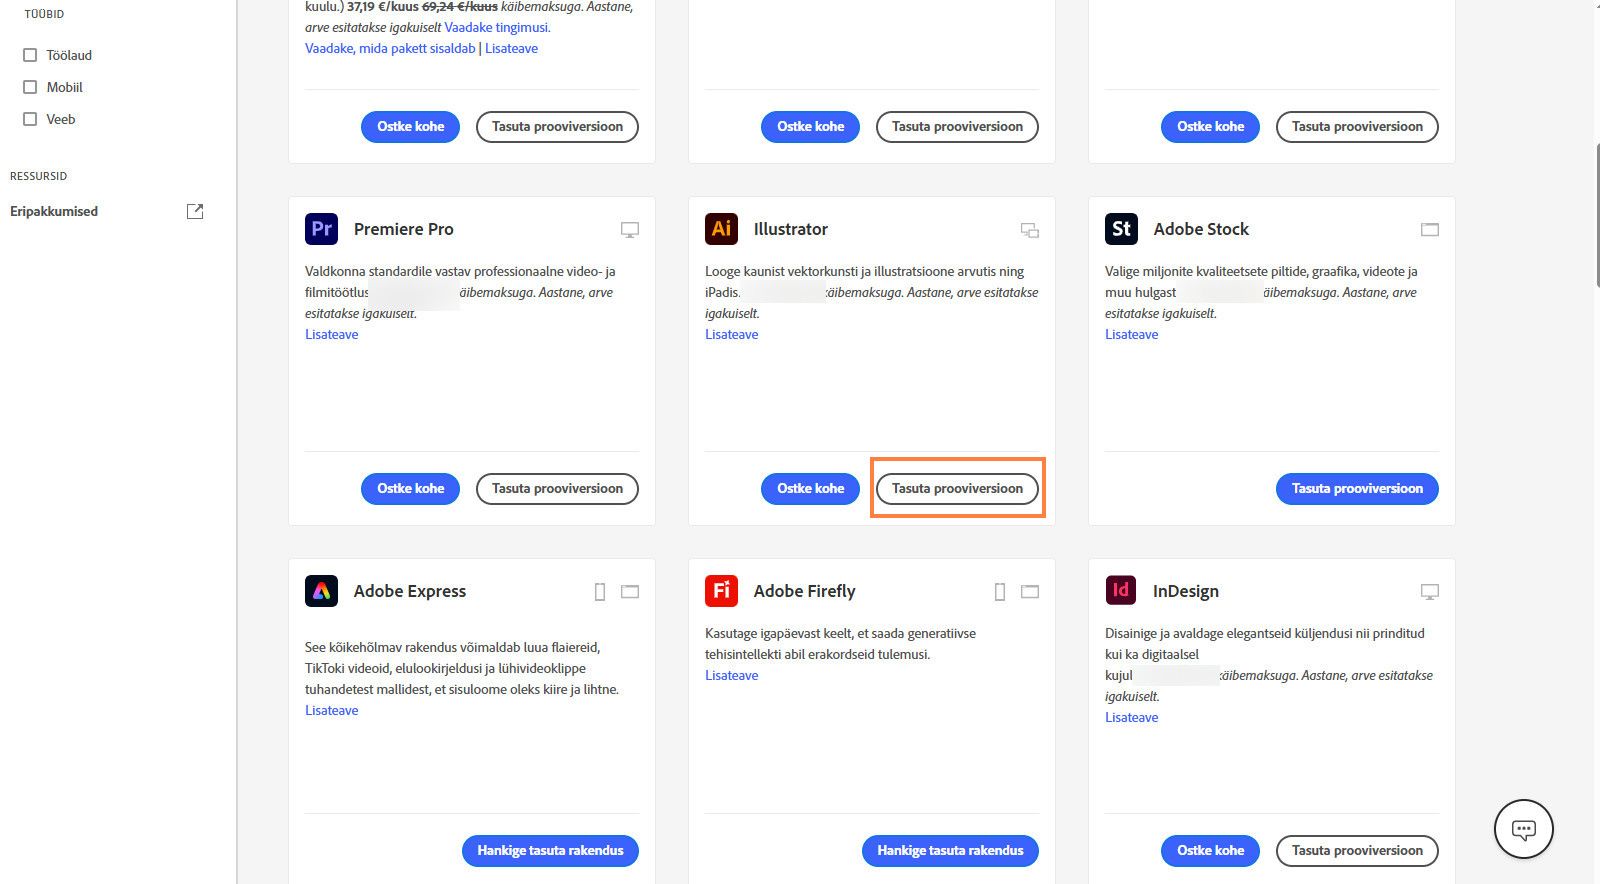Click Ostke kohe for Illustrator
This screenshot has width=1600, height=884.
point(810,488)
